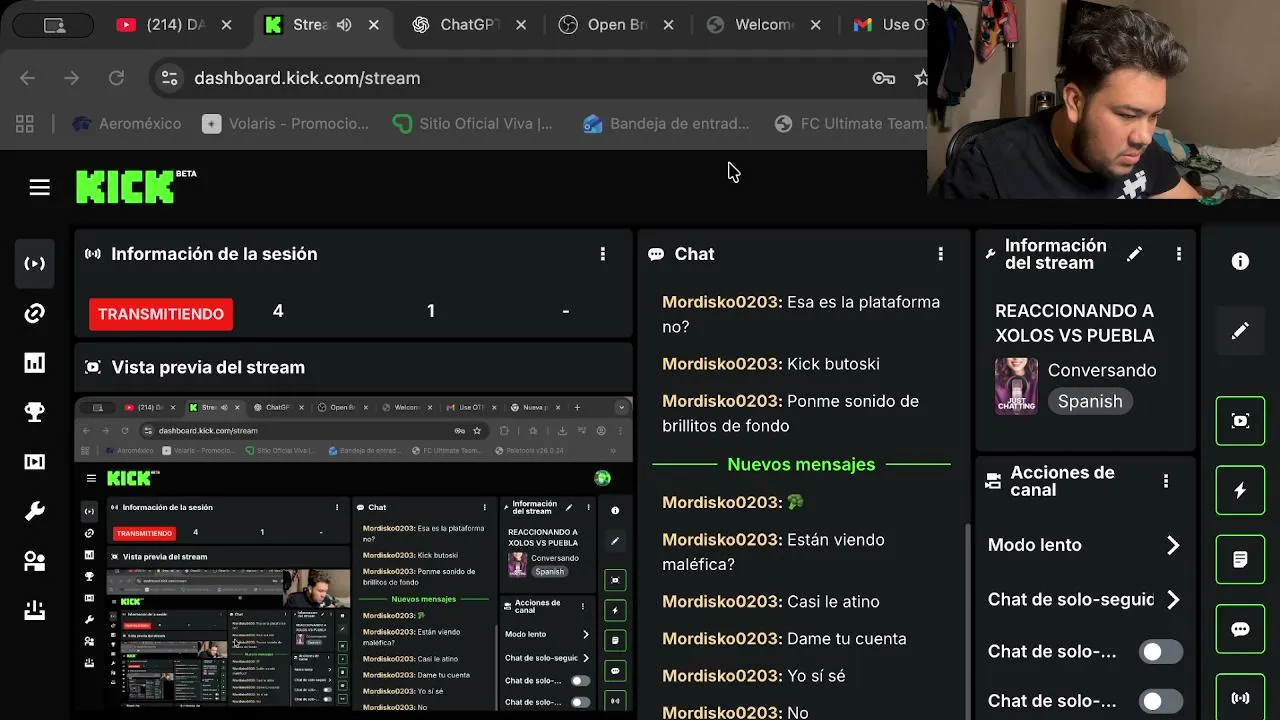Click the viewer count '4' in session info
1280x720 pixels.
(x=278, y=311)
